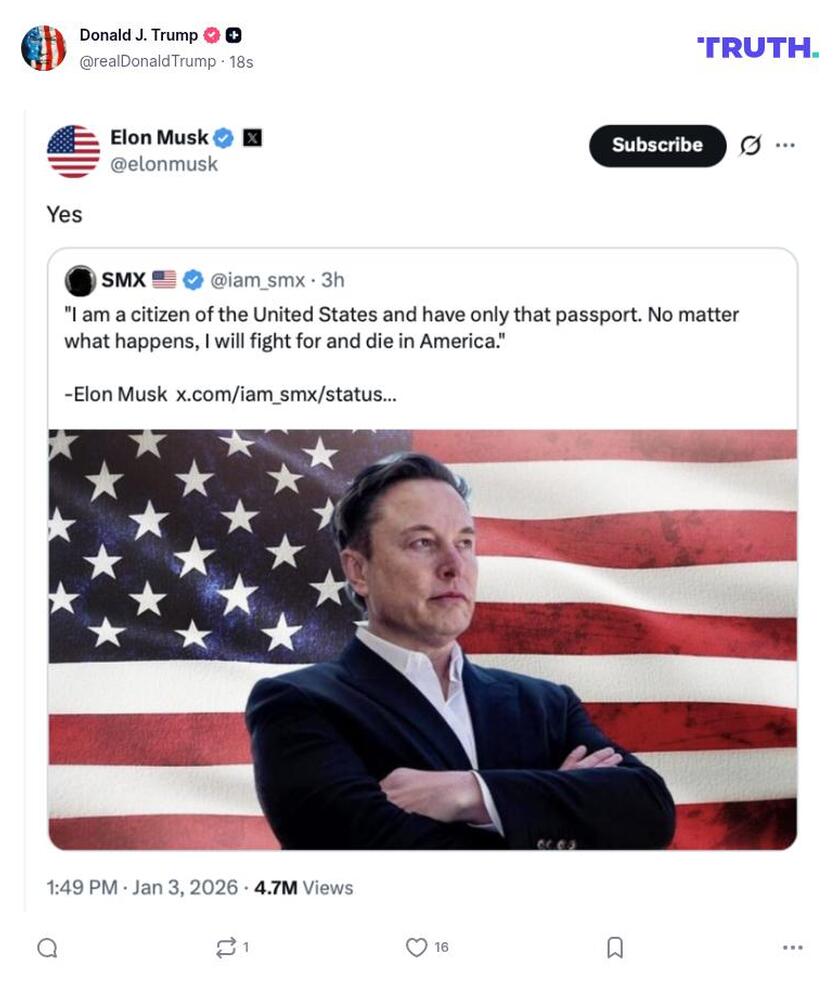
Task: Click the verified badge next to SMX
Action: (x=192, y=280)
